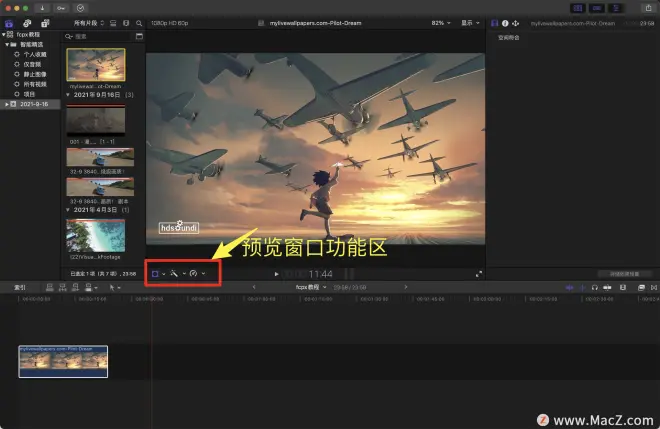The height and width of the screenshot is (429, 660).
Task: Select the aerial beach footage thumbnail
Action: coord(96,235)
